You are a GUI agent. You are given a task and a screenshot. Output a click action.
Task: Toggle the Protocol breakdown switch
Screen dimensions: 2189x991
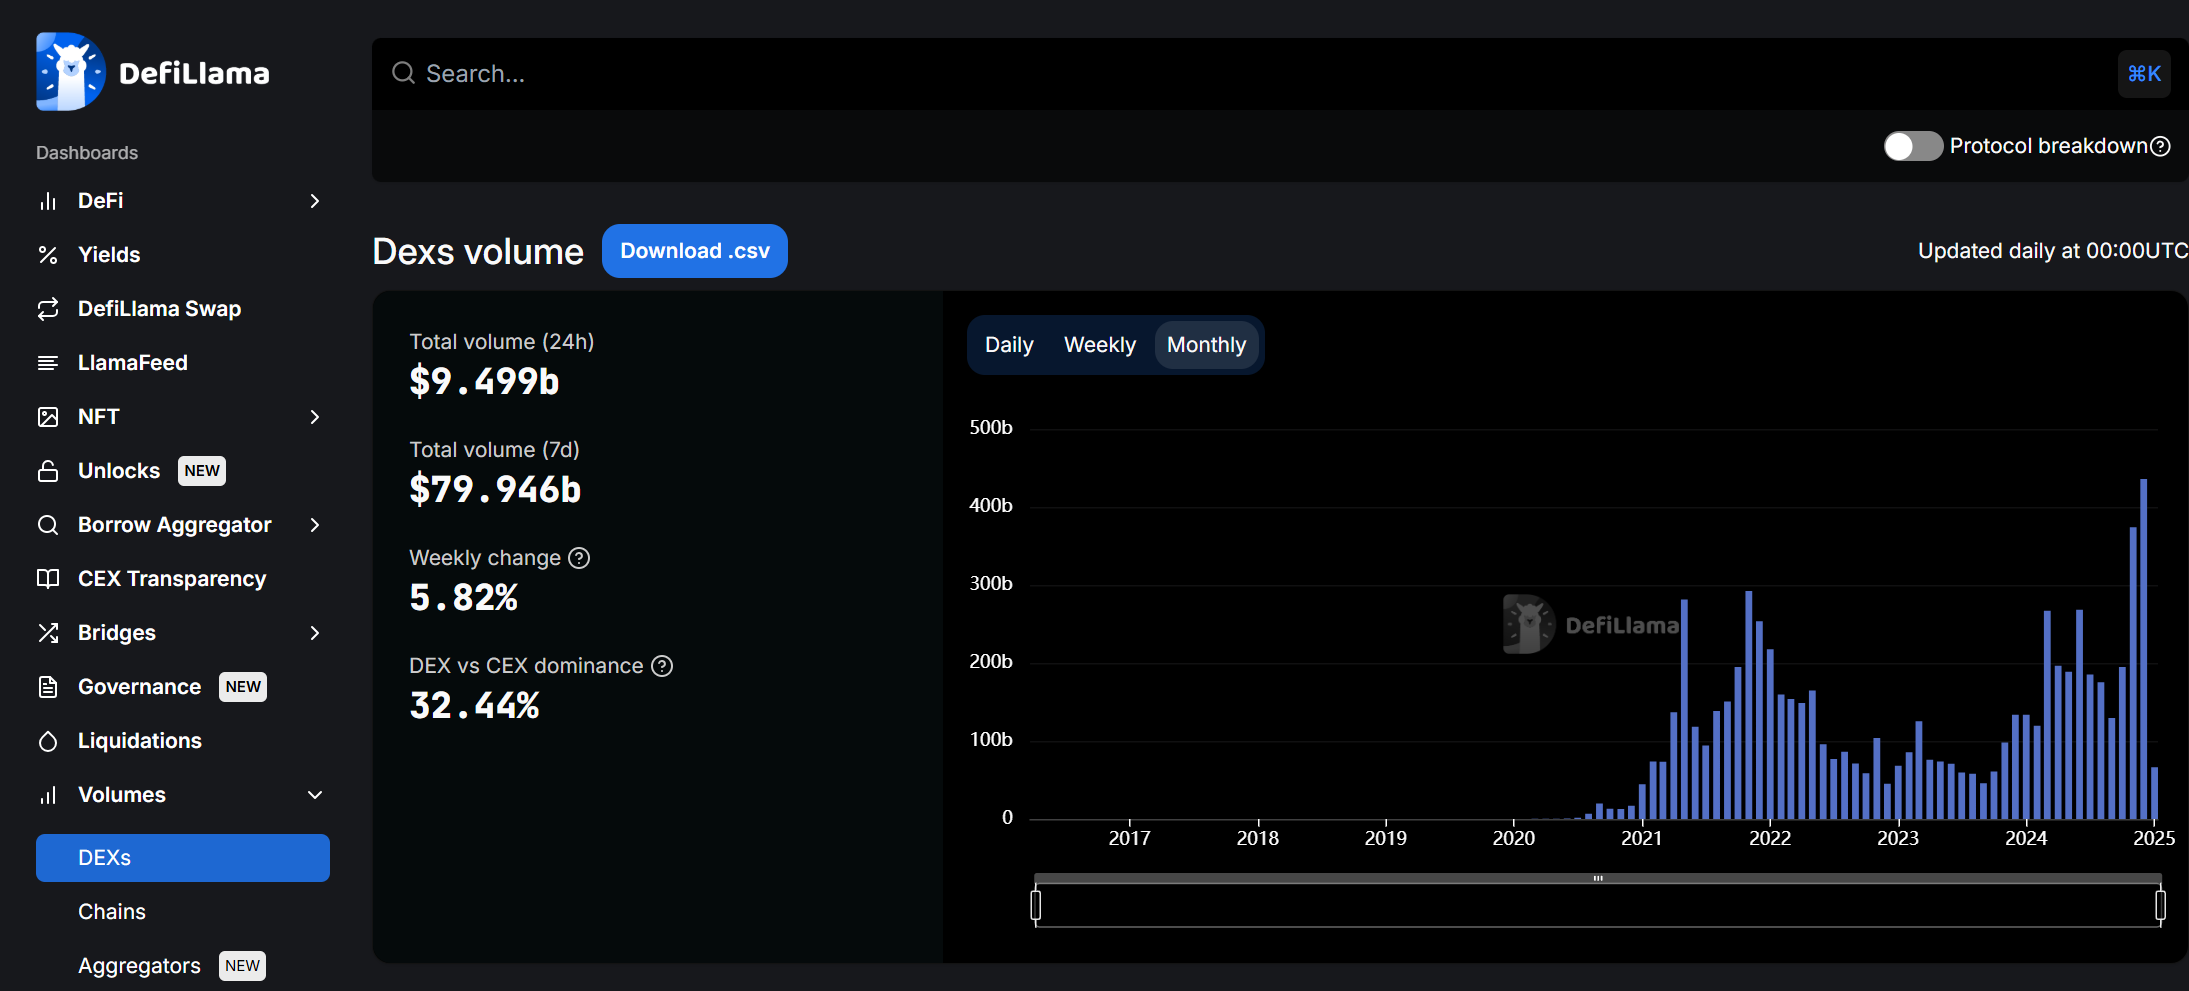click(1913, 146)
